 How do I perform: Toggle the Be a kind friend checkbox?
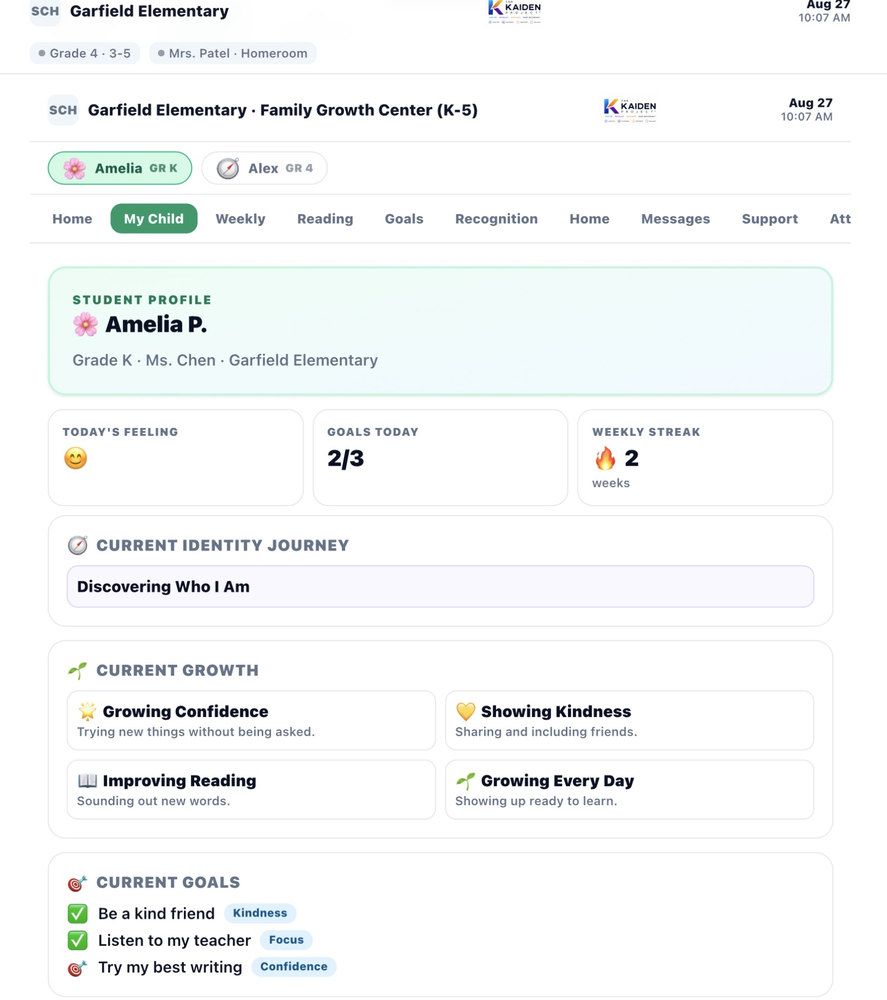(78, 913)
